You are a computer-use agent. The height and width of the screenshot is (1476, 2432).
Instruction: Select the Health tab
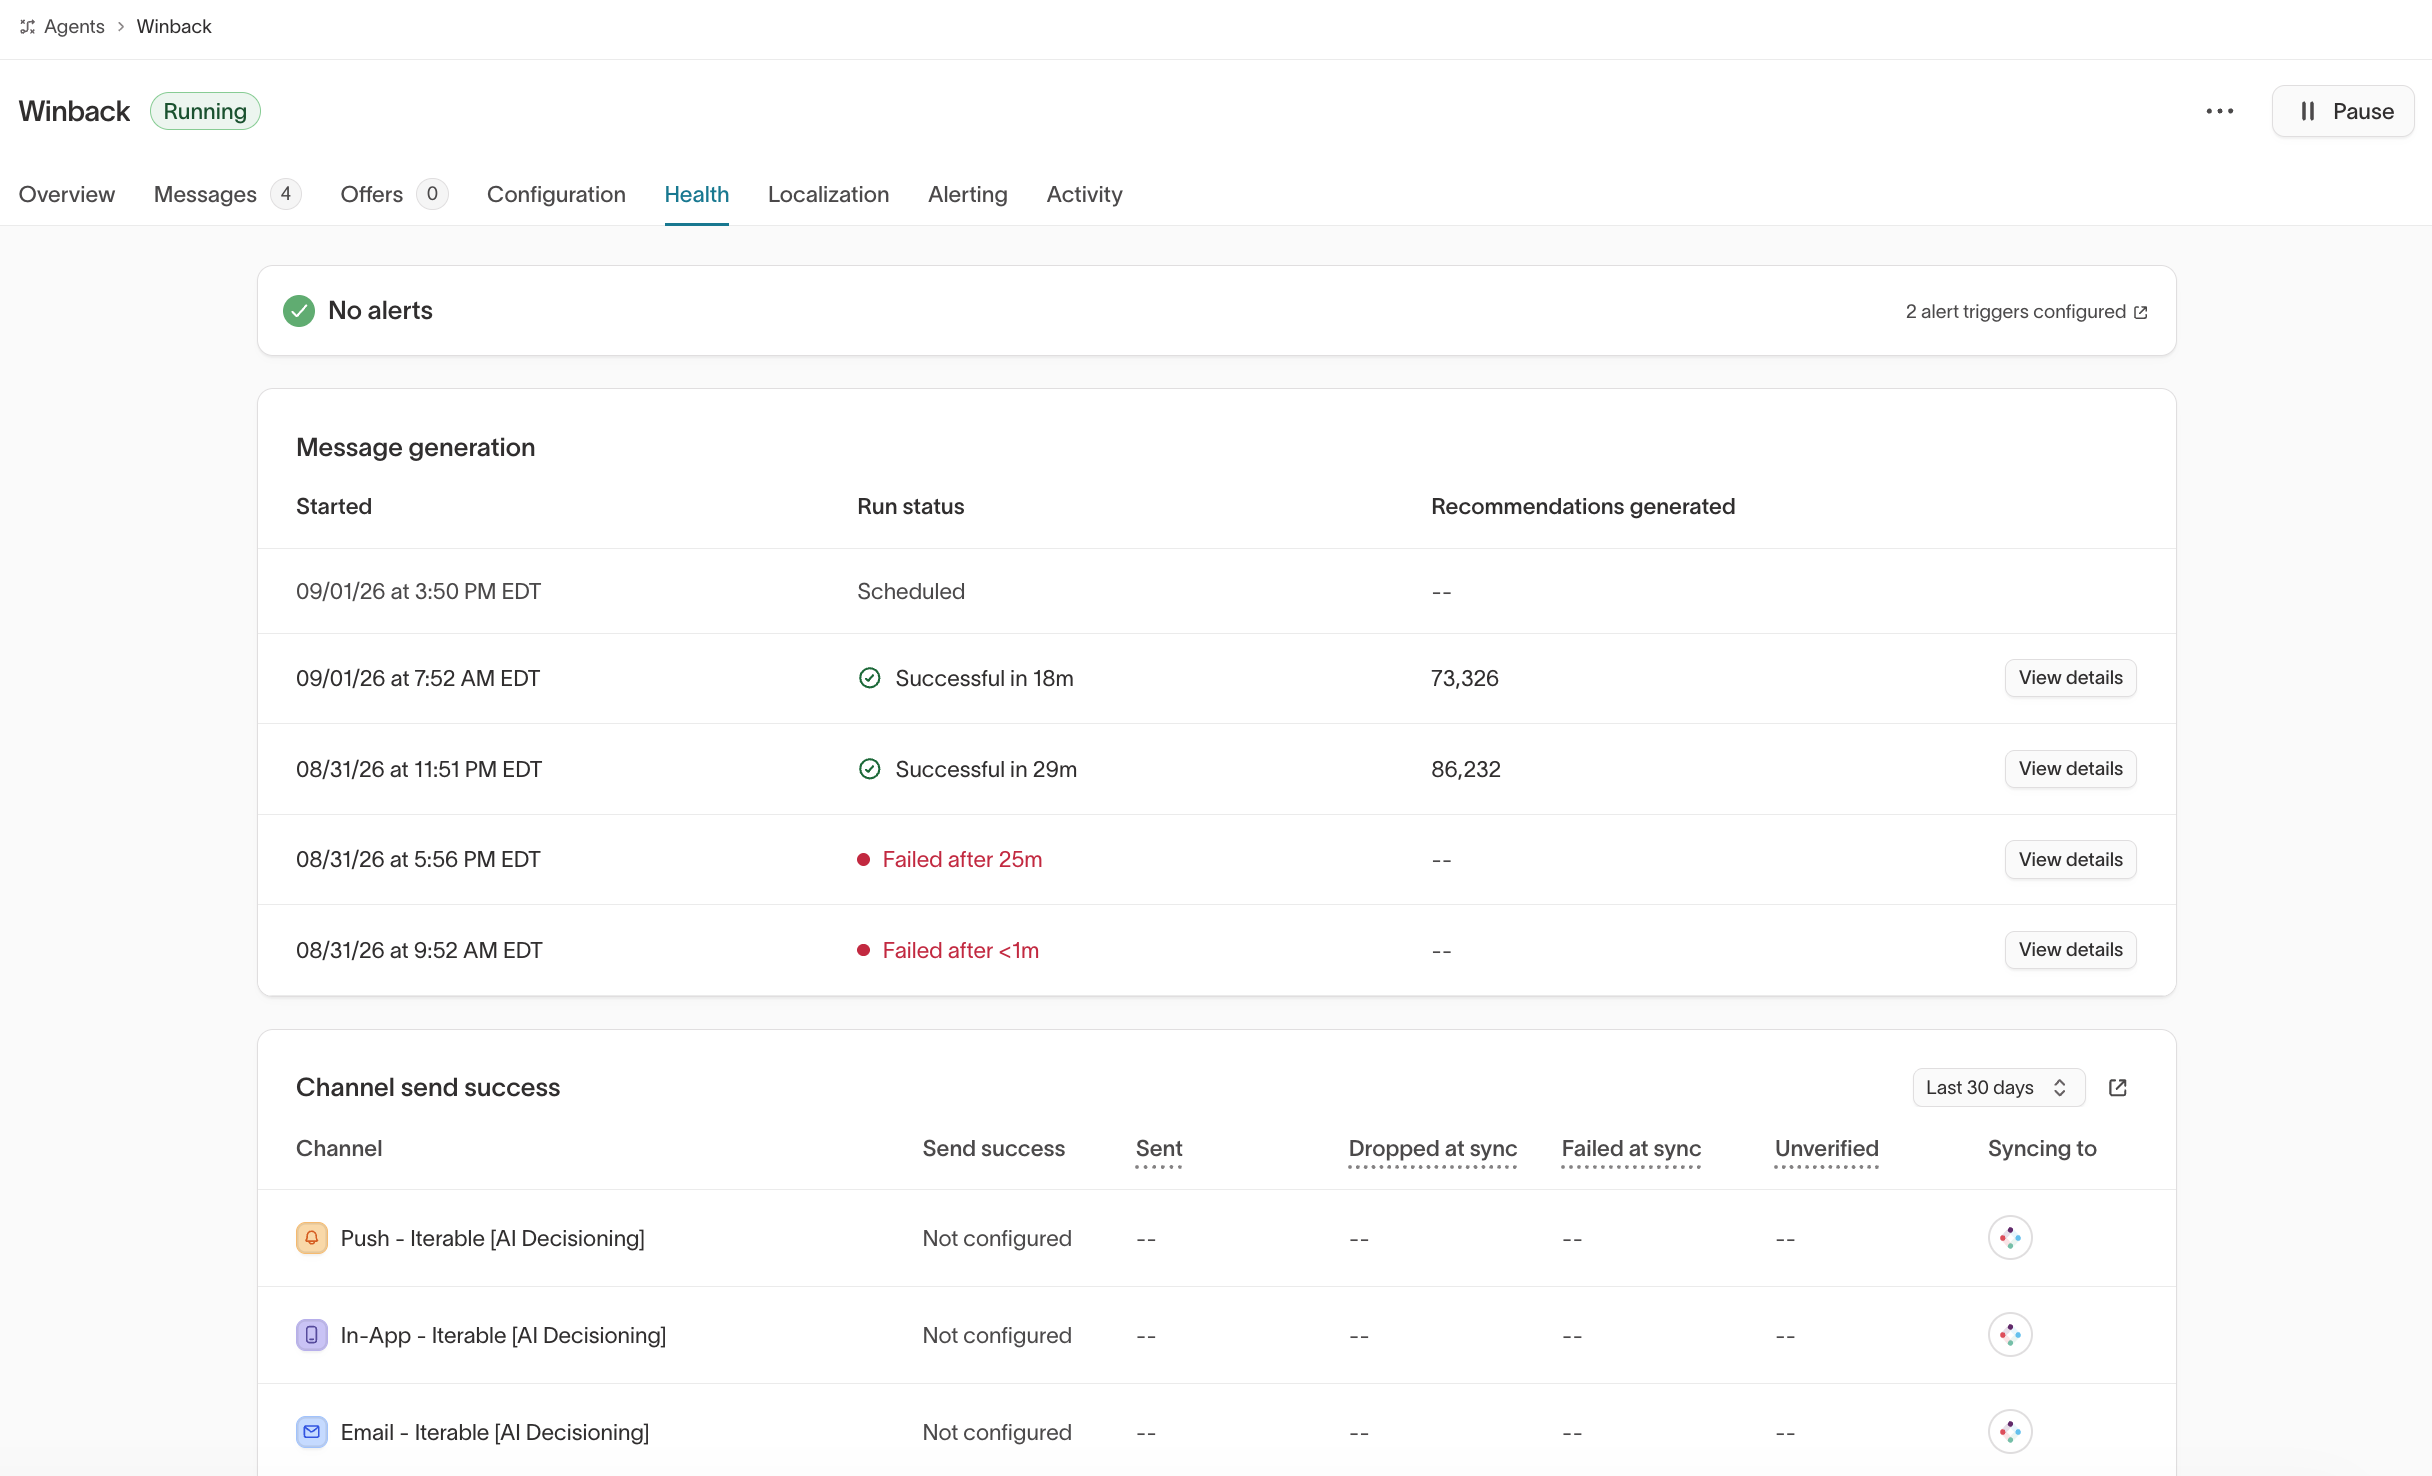tap(697, 194)
